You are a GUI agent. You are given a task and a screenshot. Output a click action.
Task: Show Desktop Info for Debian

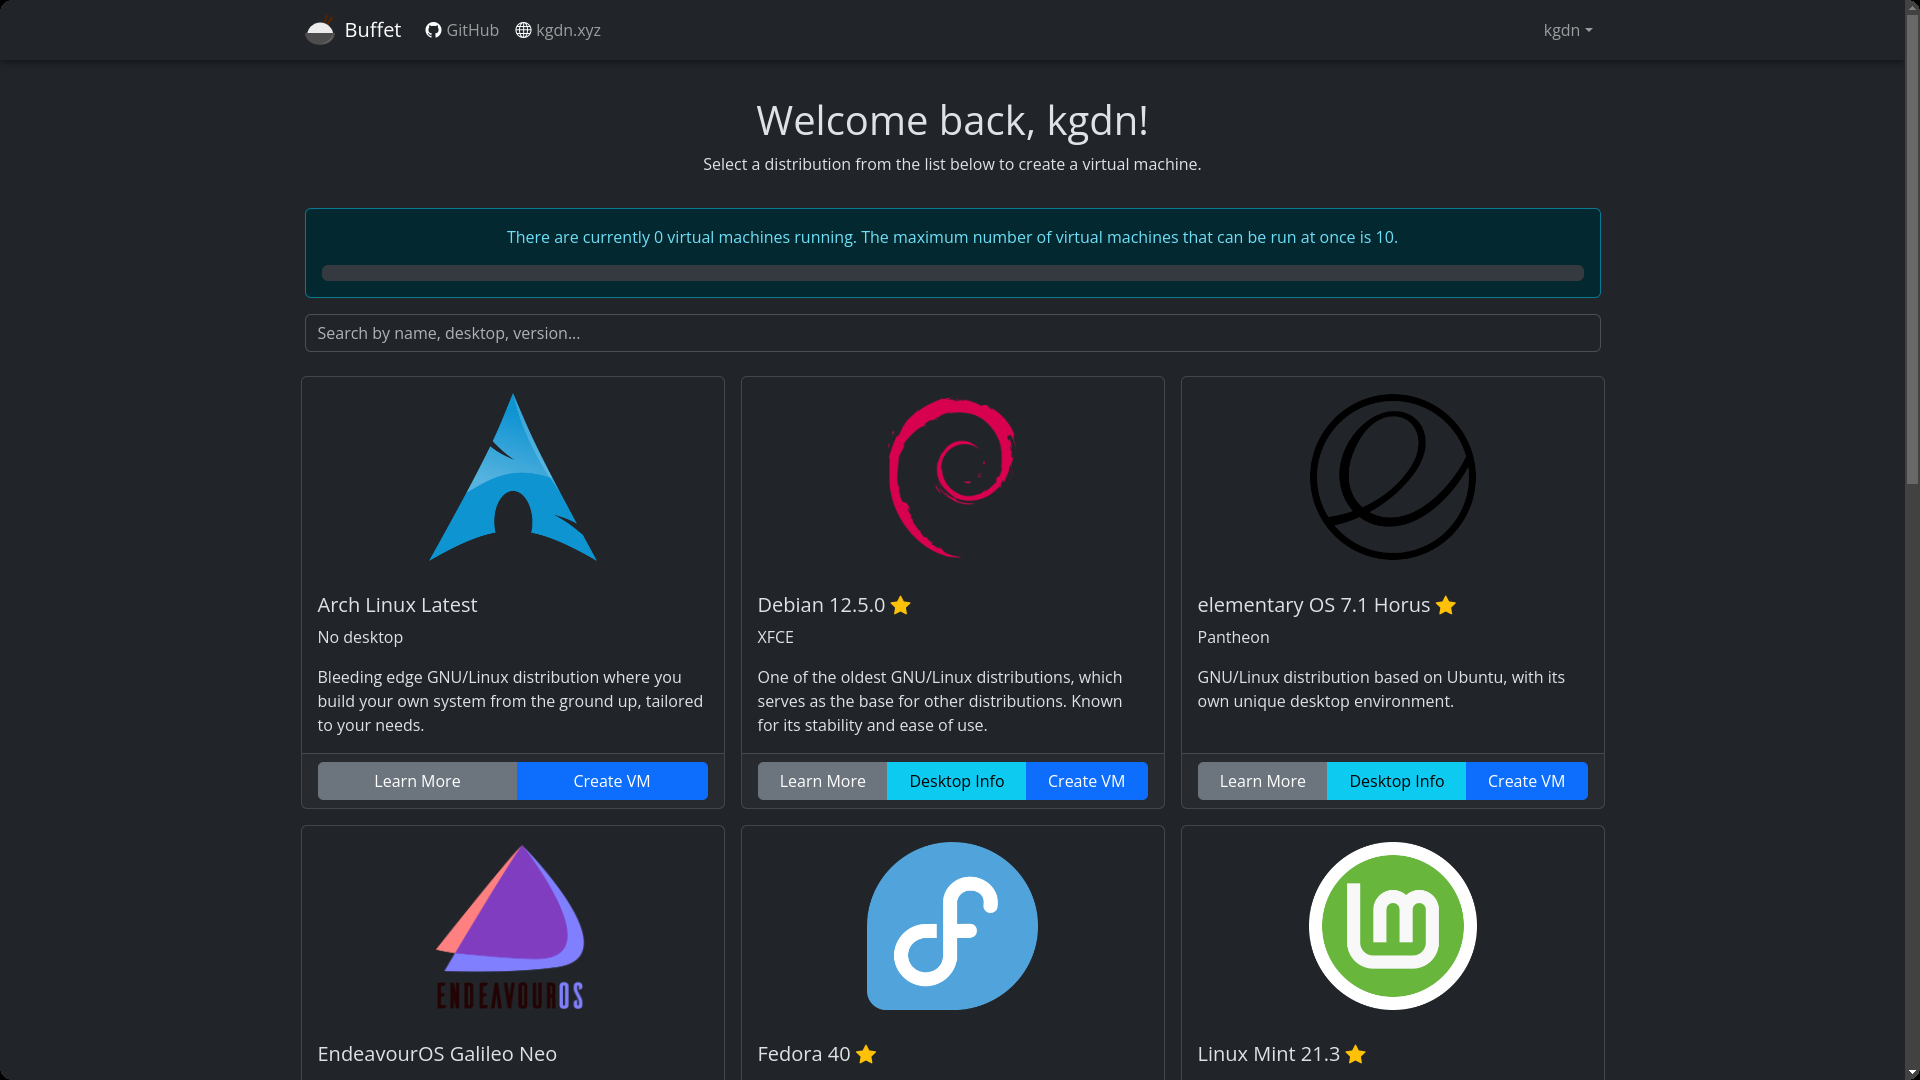click(x=956, y=781)
